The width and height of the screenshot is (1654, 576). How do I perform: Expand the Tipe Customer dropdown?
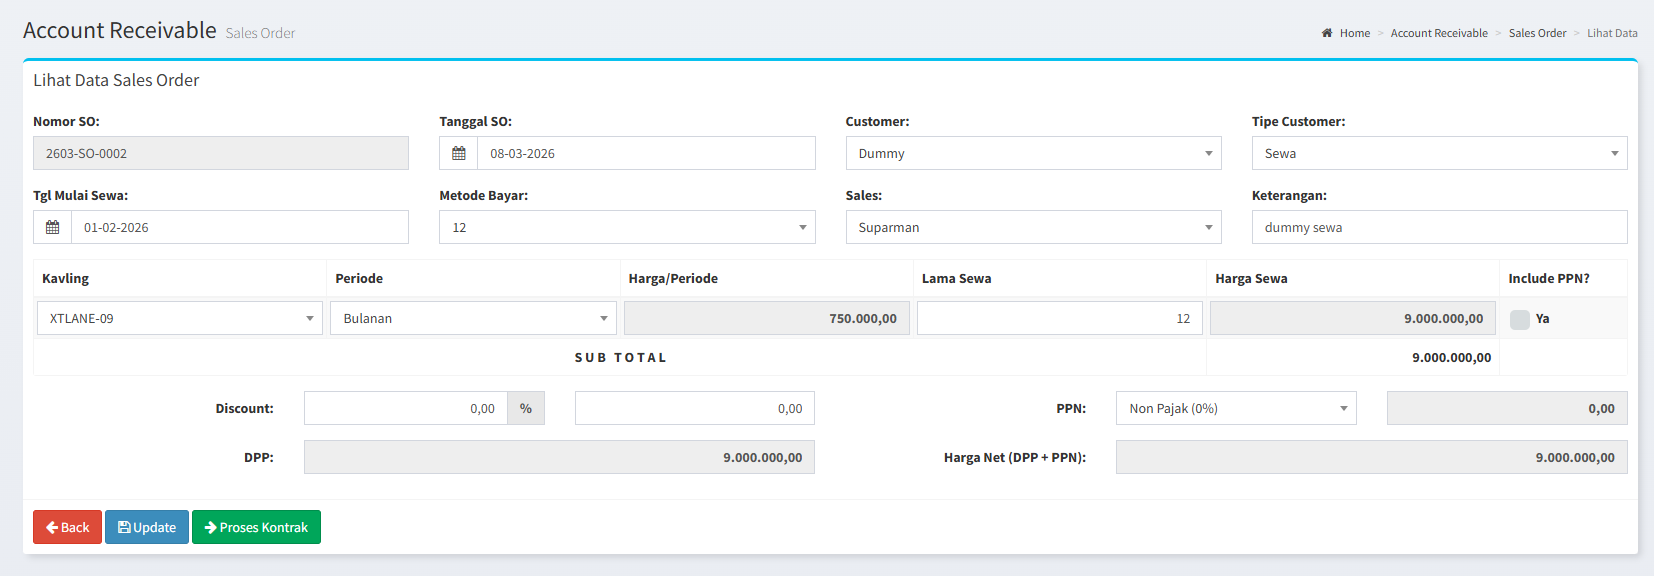coord(1438,153)
